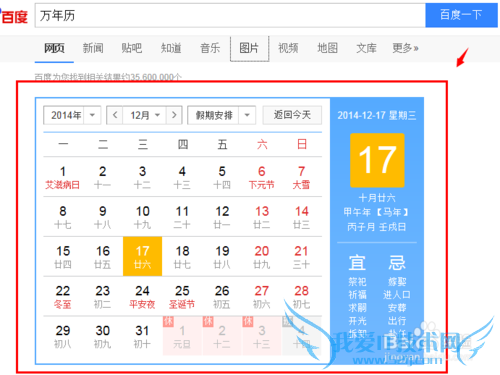Select December 29 in calendar
Viewport: 500px width, 375px height.
(63, 336)
